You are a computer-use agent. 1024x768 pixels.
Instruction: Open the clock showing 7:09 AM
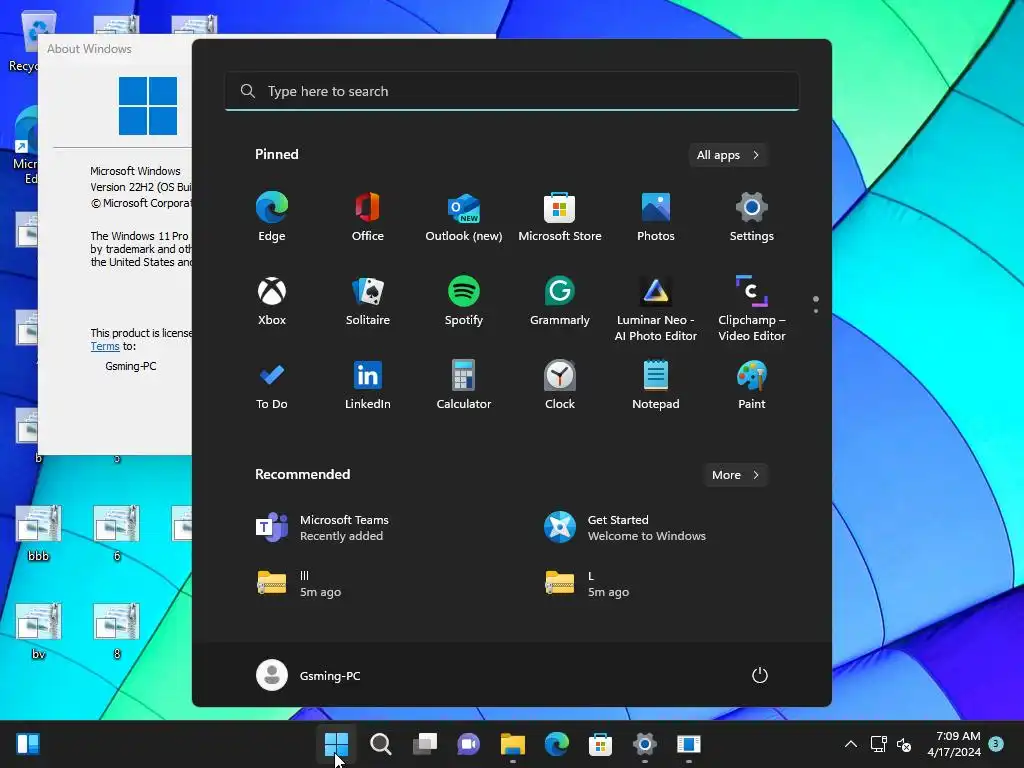(x=954, y=744)
